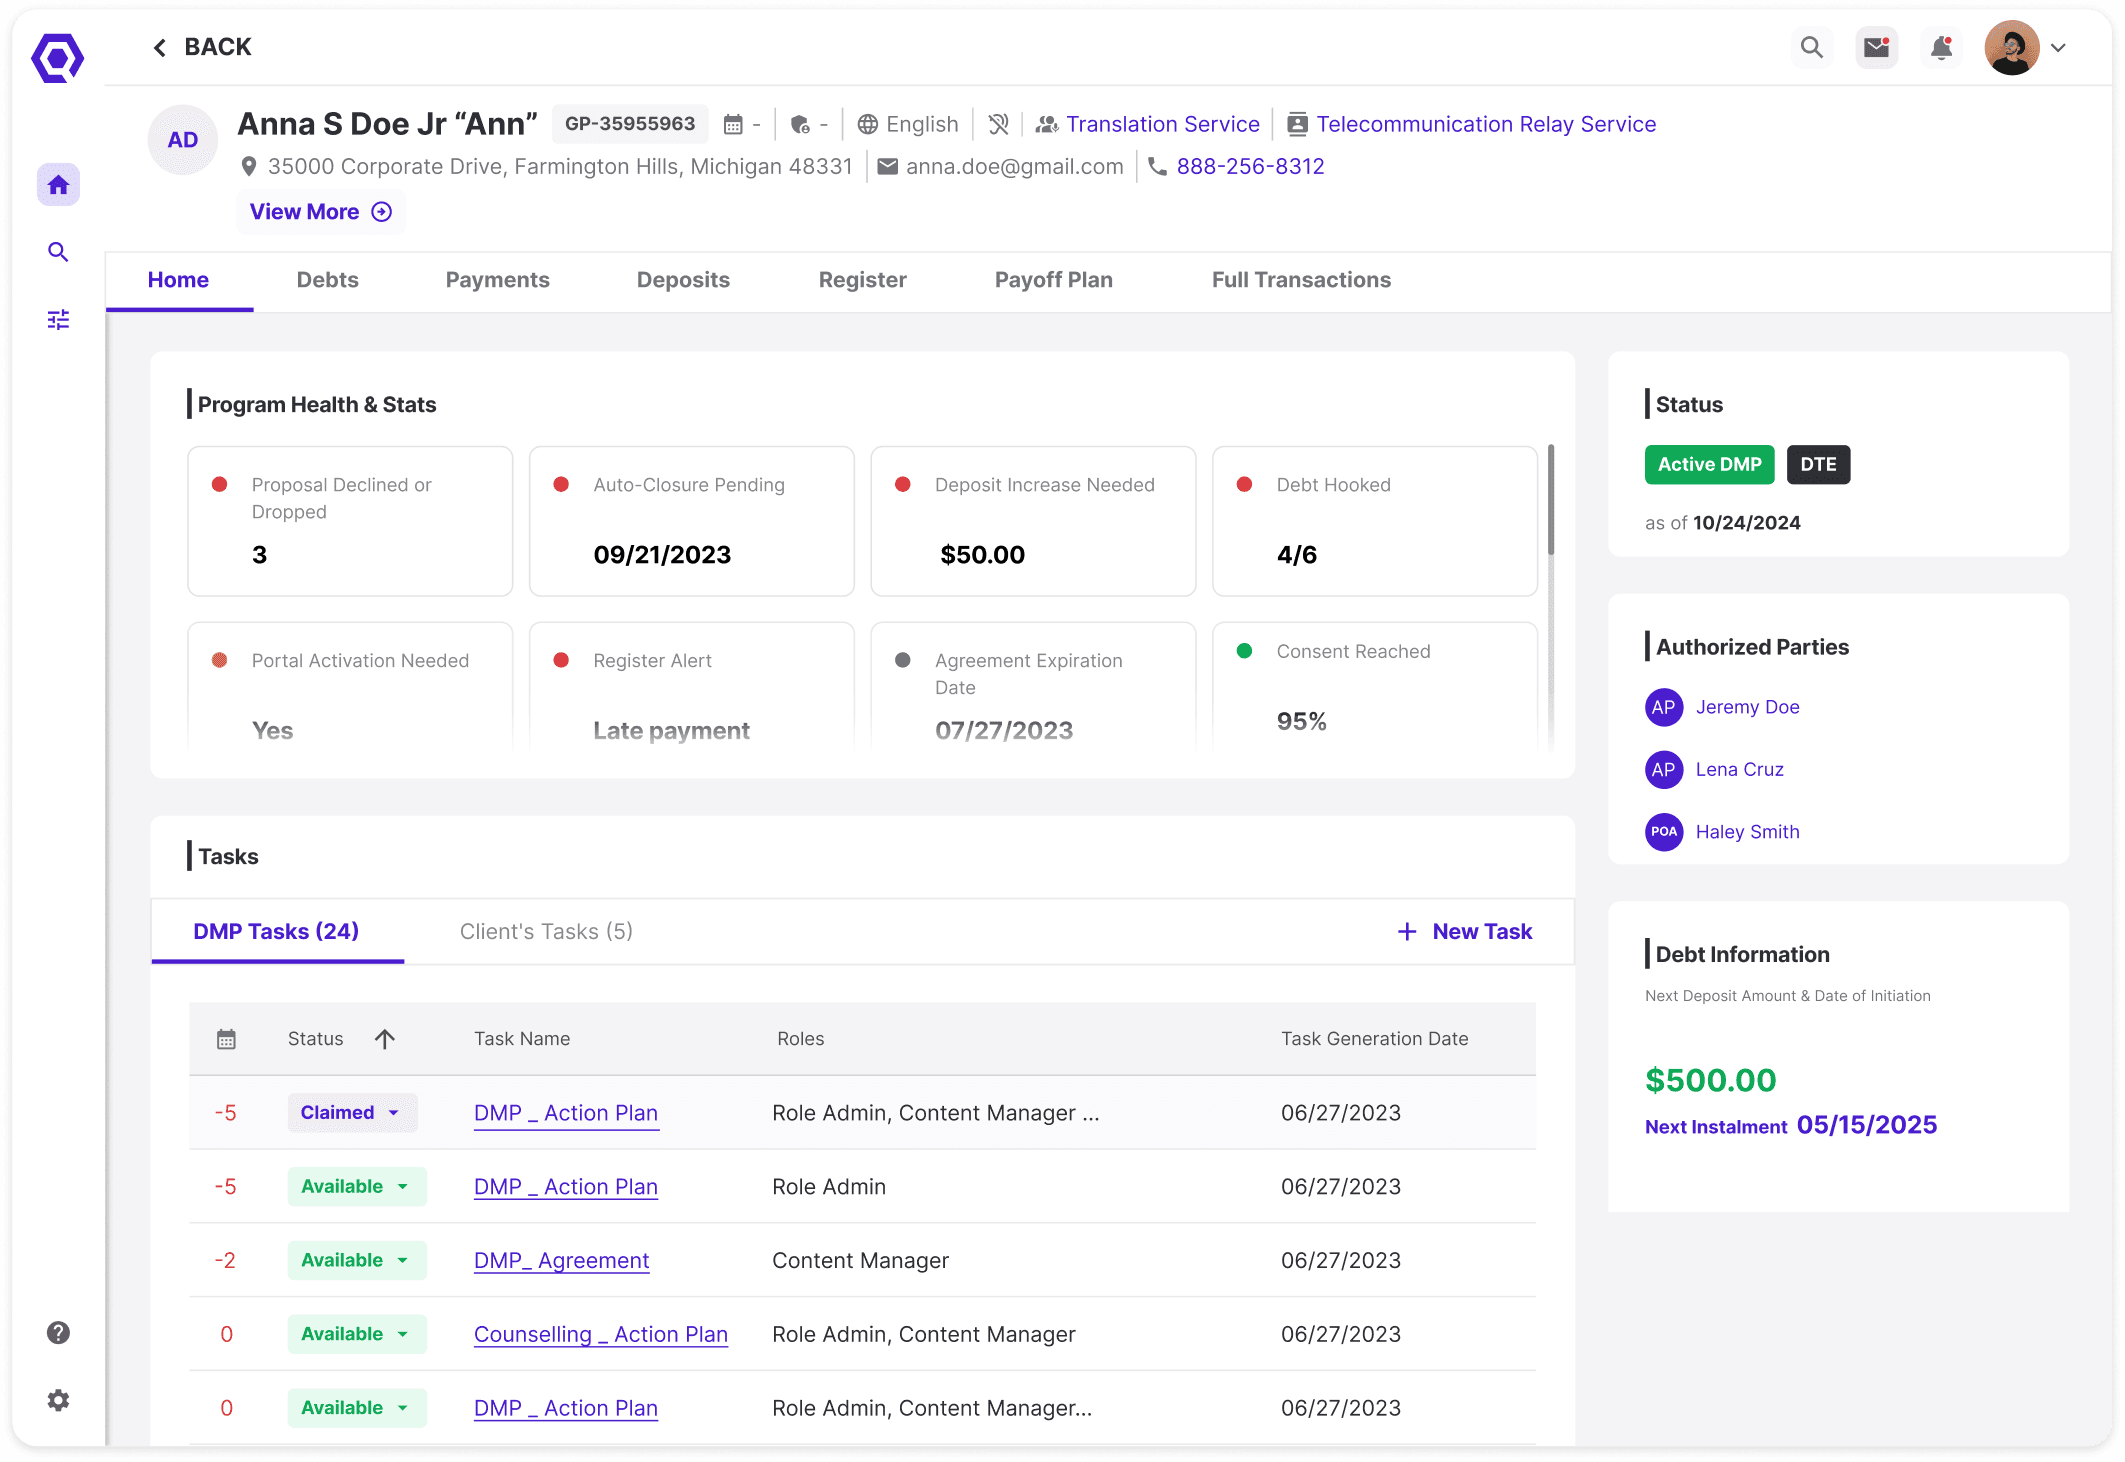Expand the Claimed status dropdown
The height and width of the screenshot is (1462, 2125).
(394, 1113)
